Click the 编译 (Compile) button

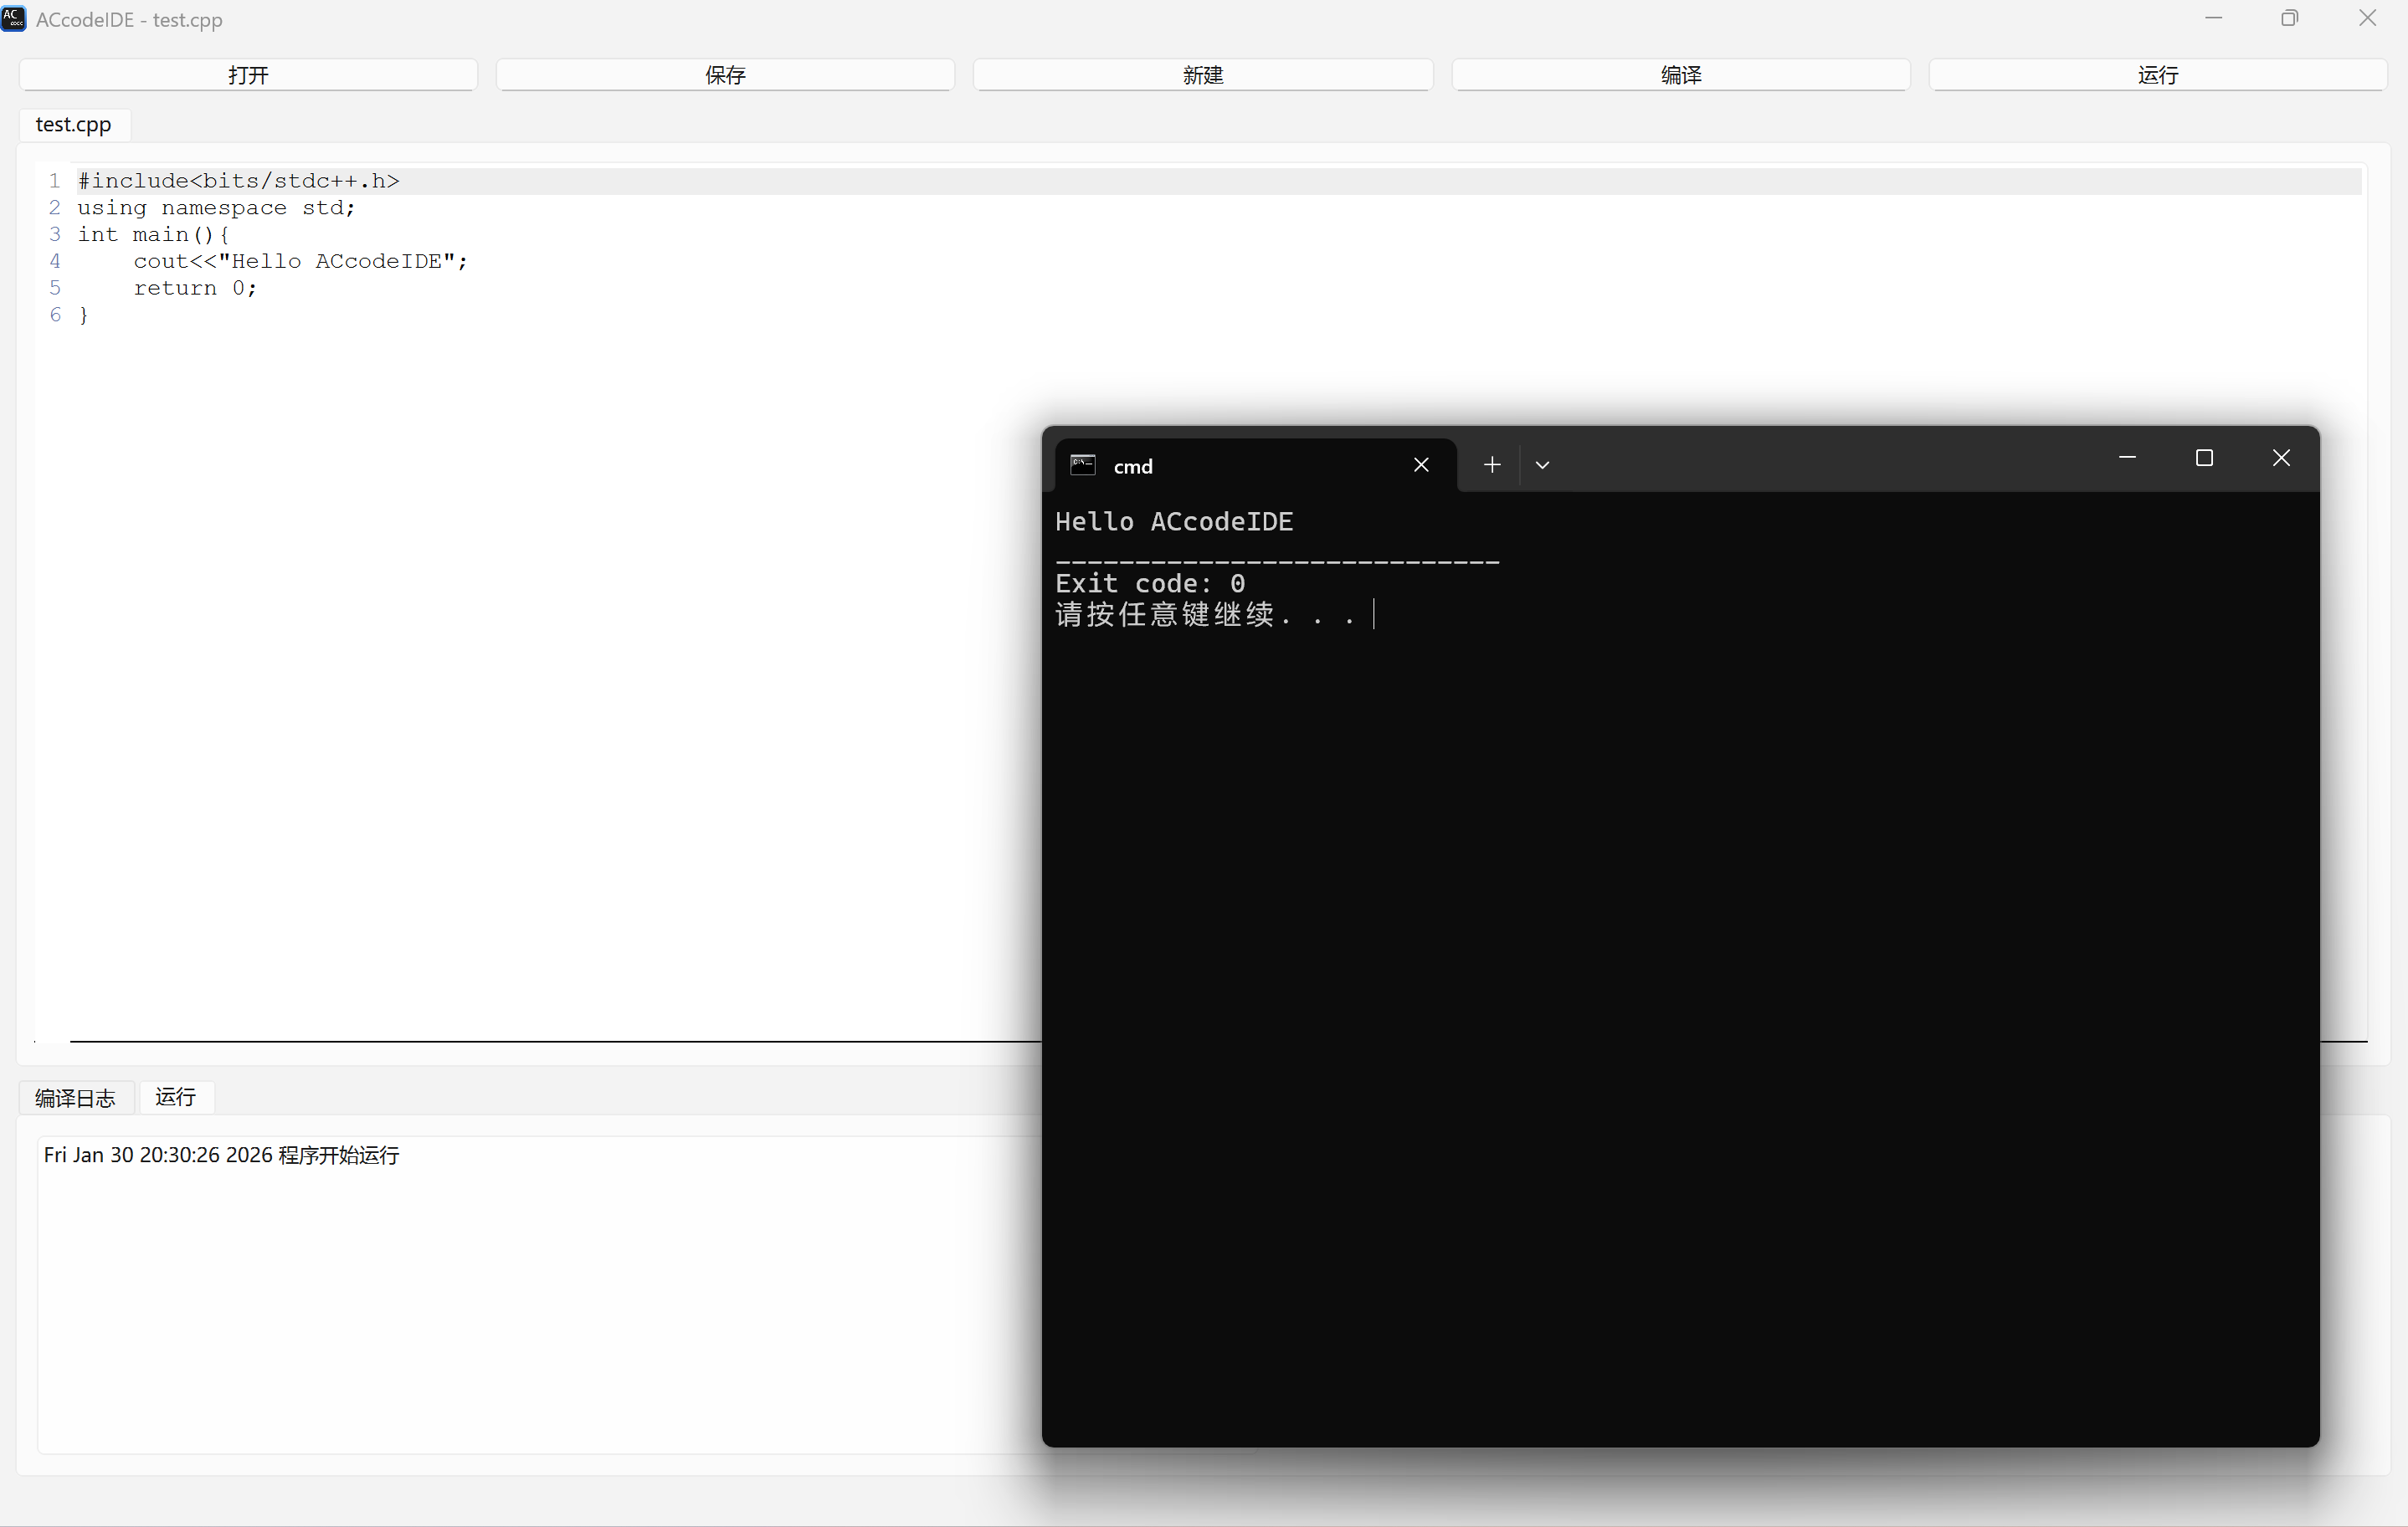click(1680, 75)
